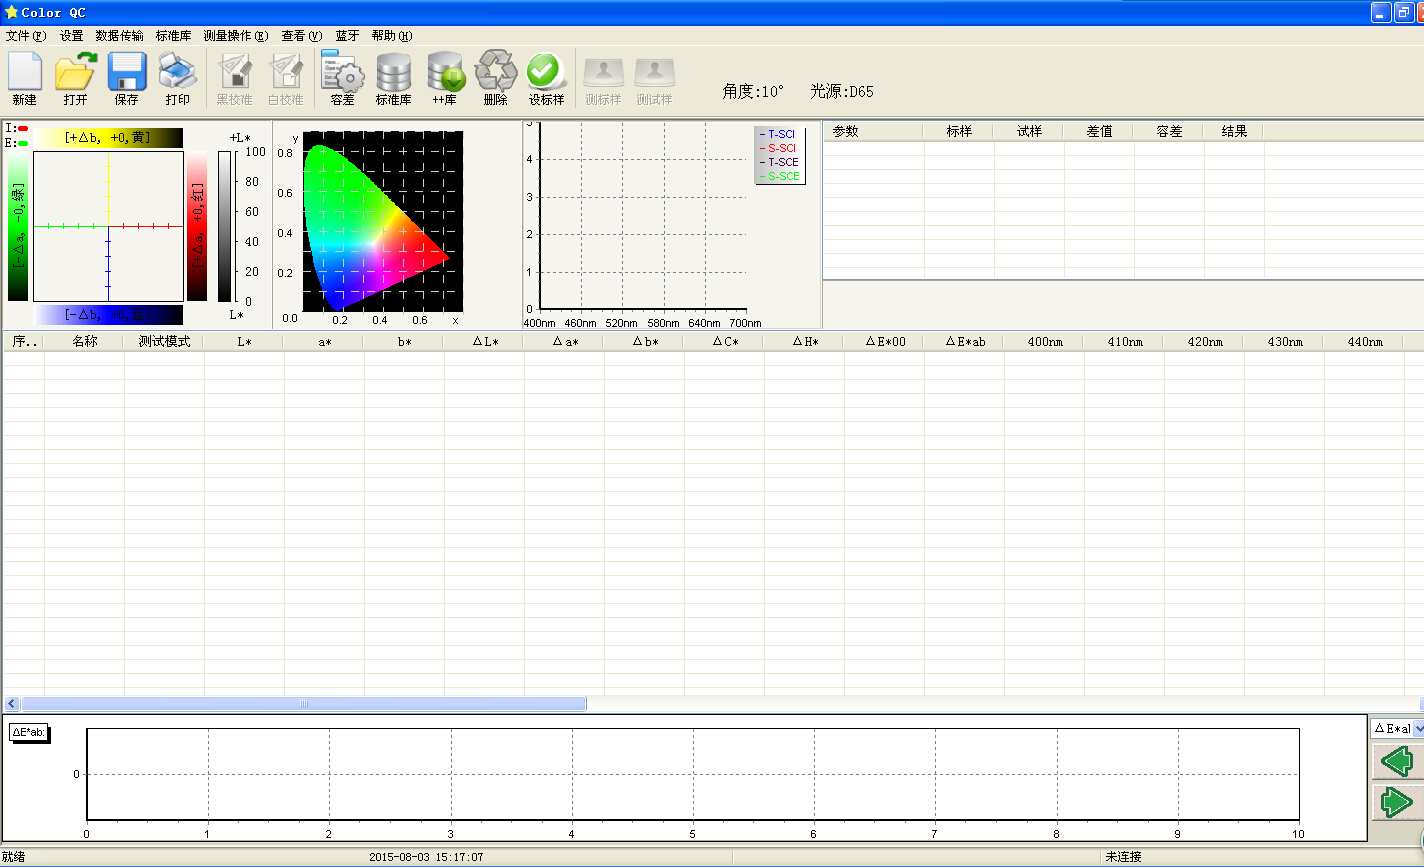The height and width of the screenshot is (867, 1424).
Task: Click the L* column header
Action: (244, 341)
